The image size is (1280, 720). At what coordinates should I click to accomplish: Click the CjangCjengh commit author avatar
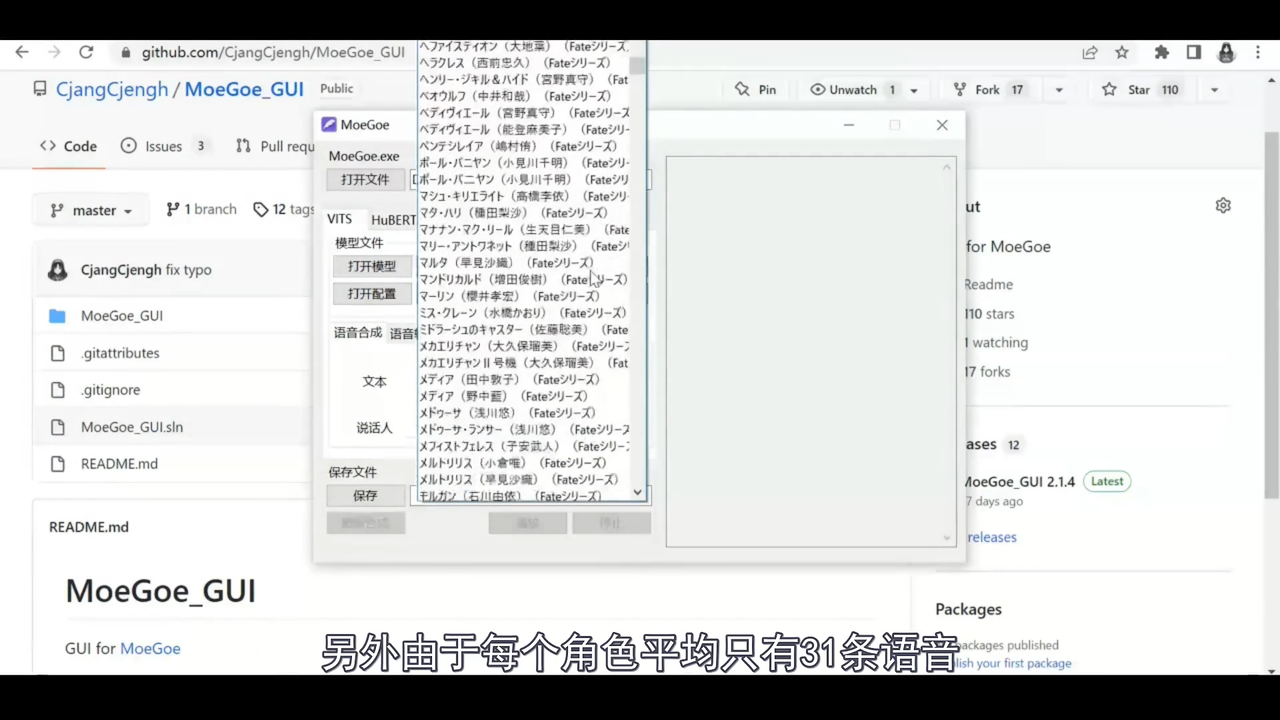coord(58,270)
